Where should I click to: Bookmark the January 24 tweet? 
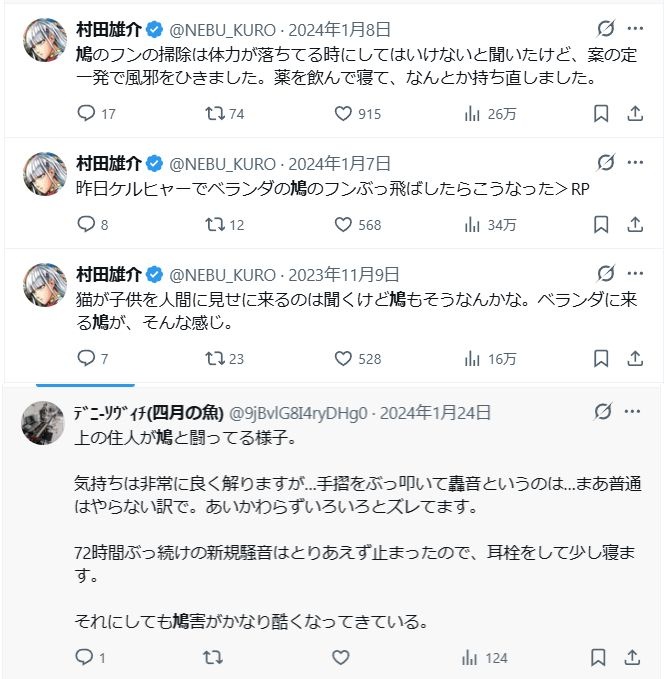coord(598,657)
